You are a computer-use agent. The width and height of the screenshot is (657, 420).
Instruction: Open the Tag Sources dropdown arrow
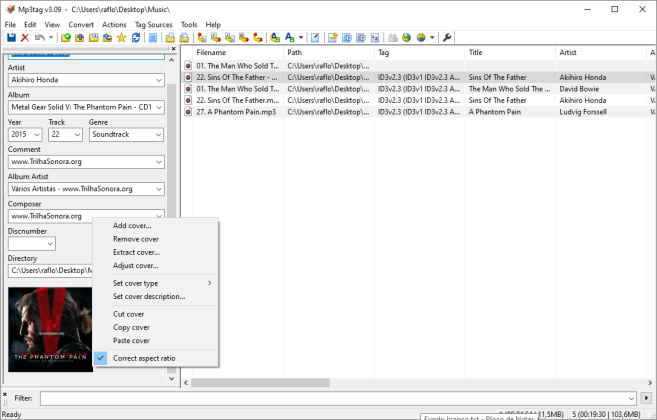pos(432,38)
